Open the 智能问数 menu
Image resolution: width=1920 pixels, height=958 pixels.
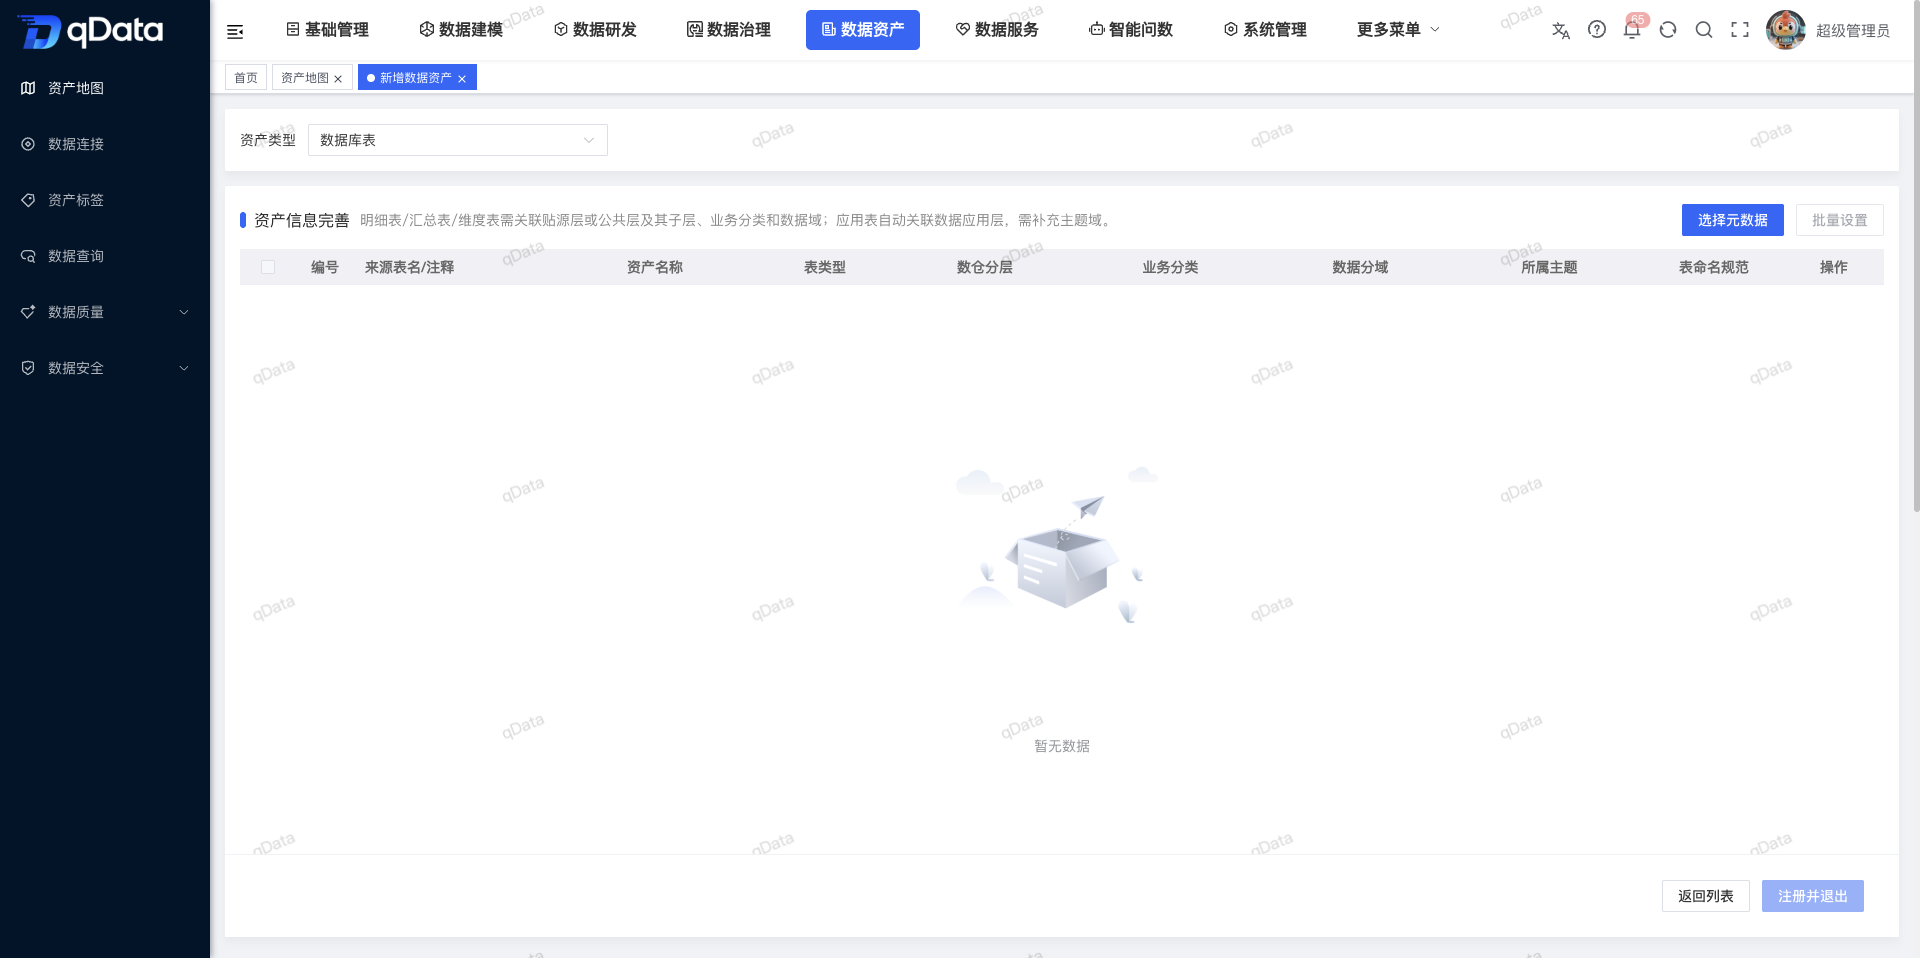pos(1131,30)
